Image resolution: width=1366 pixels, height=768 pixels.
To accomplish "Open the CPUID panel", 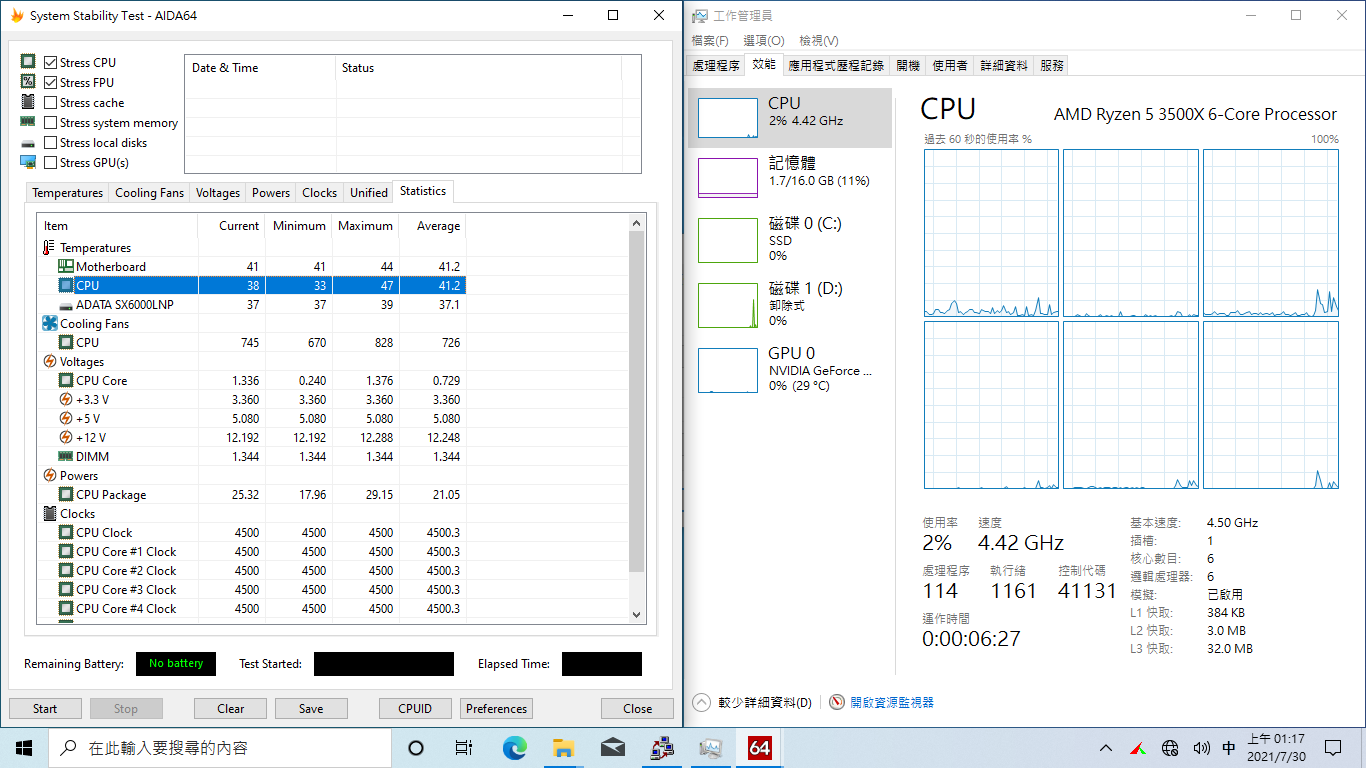I will click(415, 709).
